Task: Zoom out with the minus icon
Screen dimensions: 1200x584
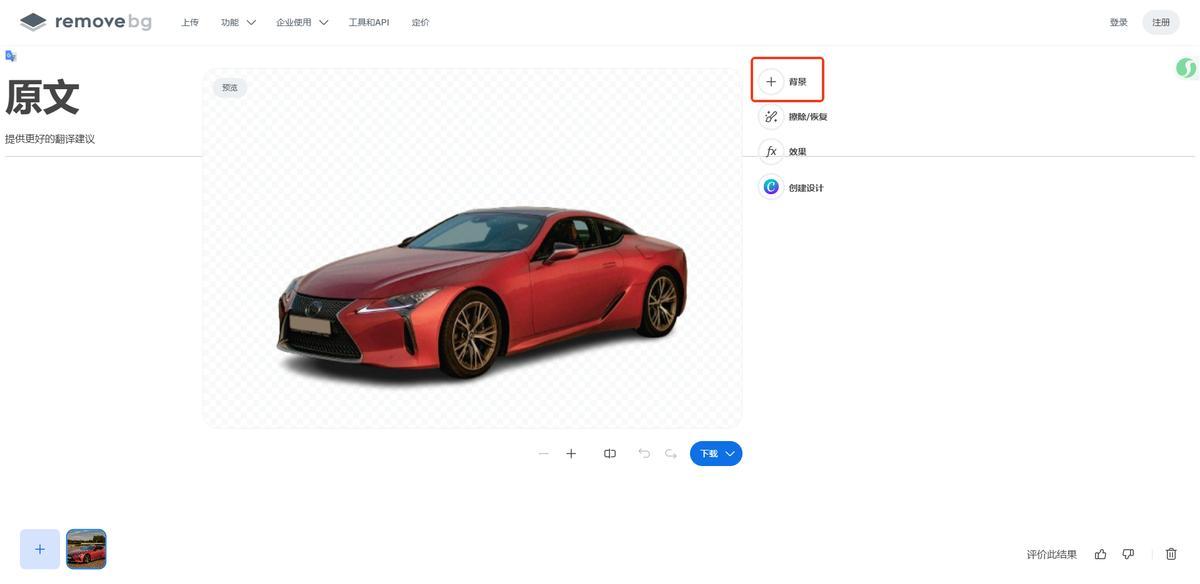Action: coord(543,454)
